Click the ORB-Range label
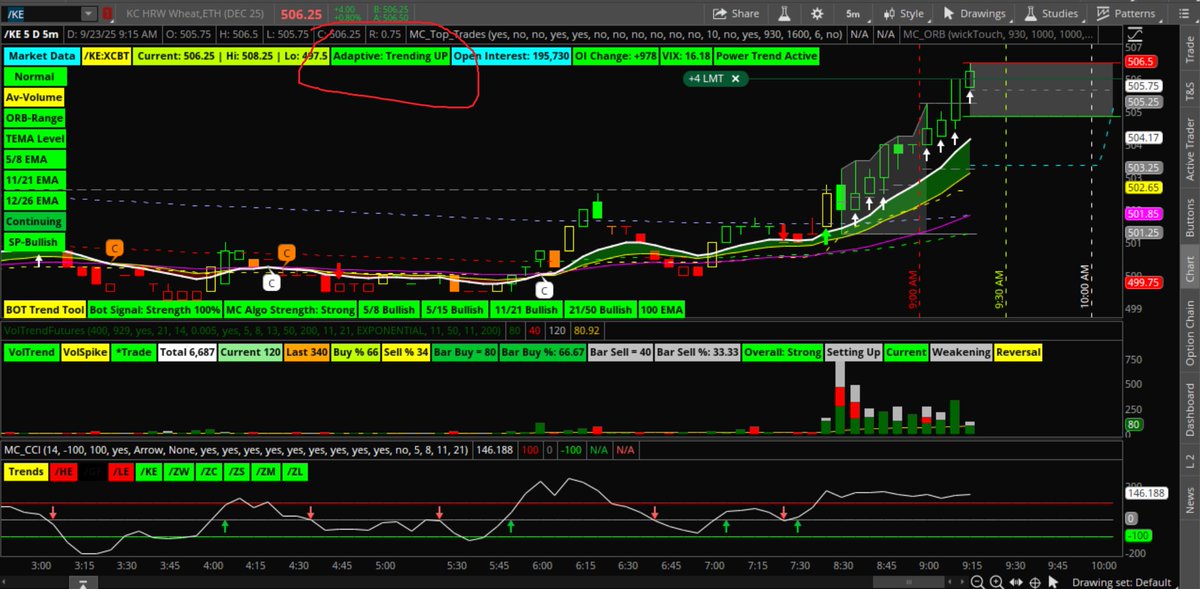Viewport: 1200px width, 589px height. click(x=35, y=118)
